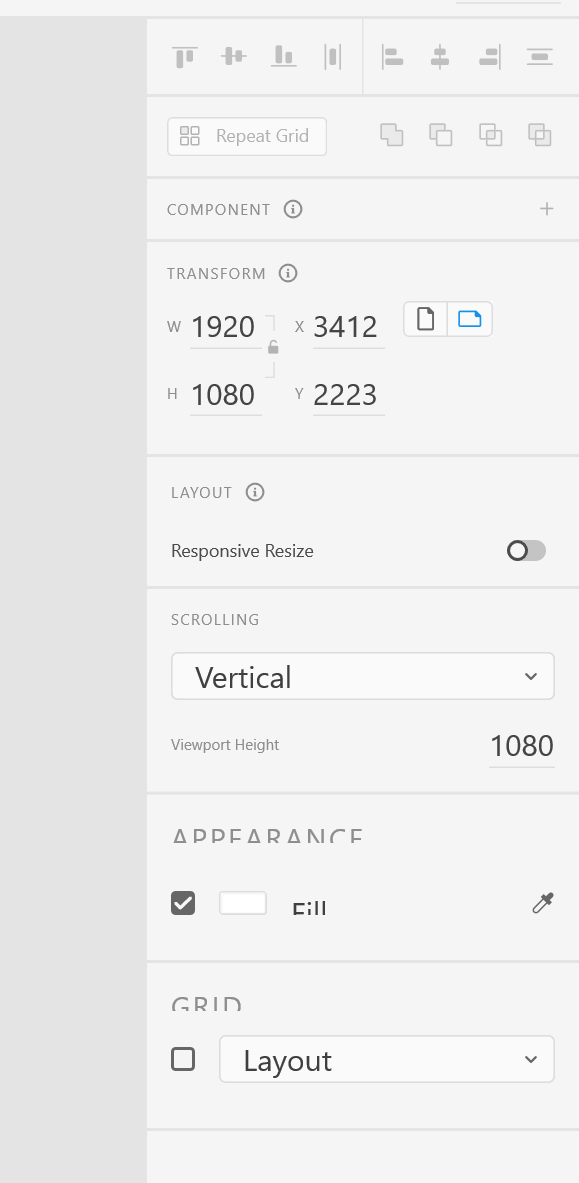
Task: Enable Responsive Resize
Action: pos(525,551)
